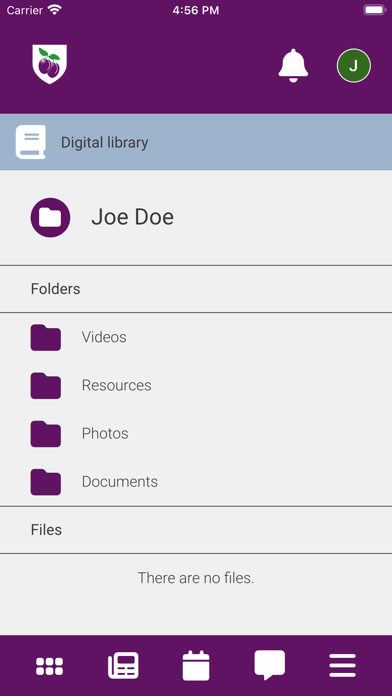The width and height of the screenshot is (392, 696).
Task: Open the hamburger menu icon
Action: [342, 665]
